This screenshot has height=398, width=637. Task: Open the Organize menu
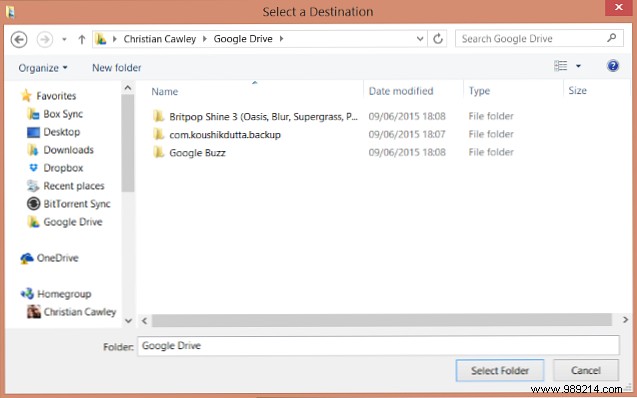click(43, 68)
